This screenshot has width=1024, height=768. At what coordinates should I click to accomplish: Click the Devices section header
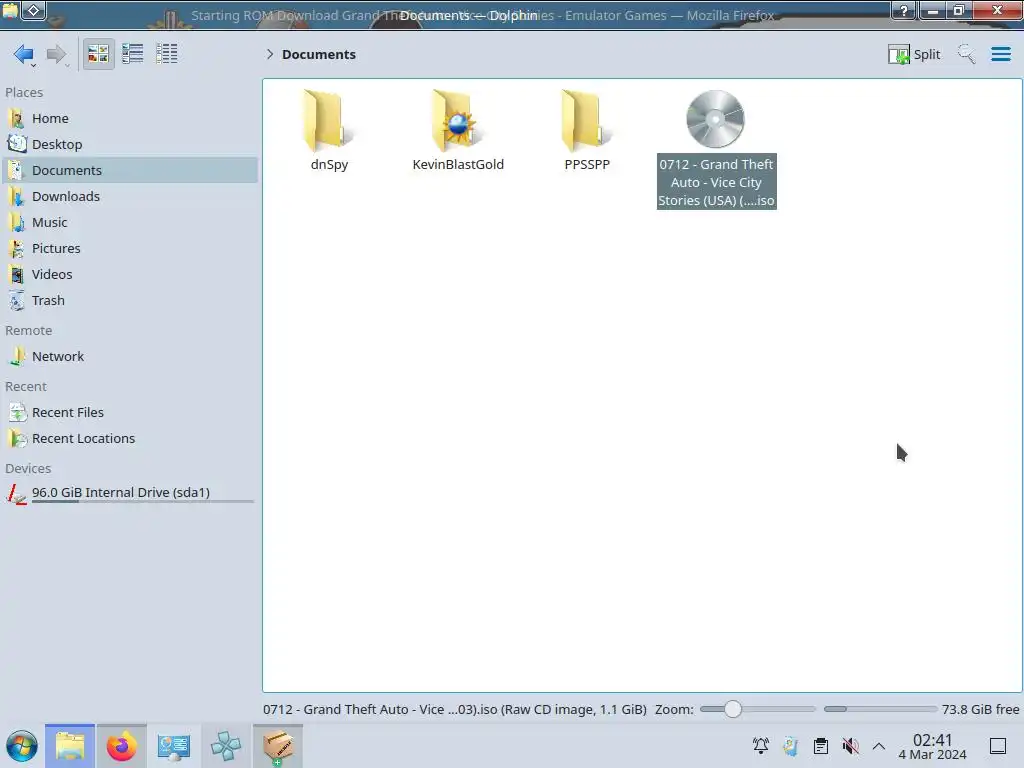click(28, 469)
